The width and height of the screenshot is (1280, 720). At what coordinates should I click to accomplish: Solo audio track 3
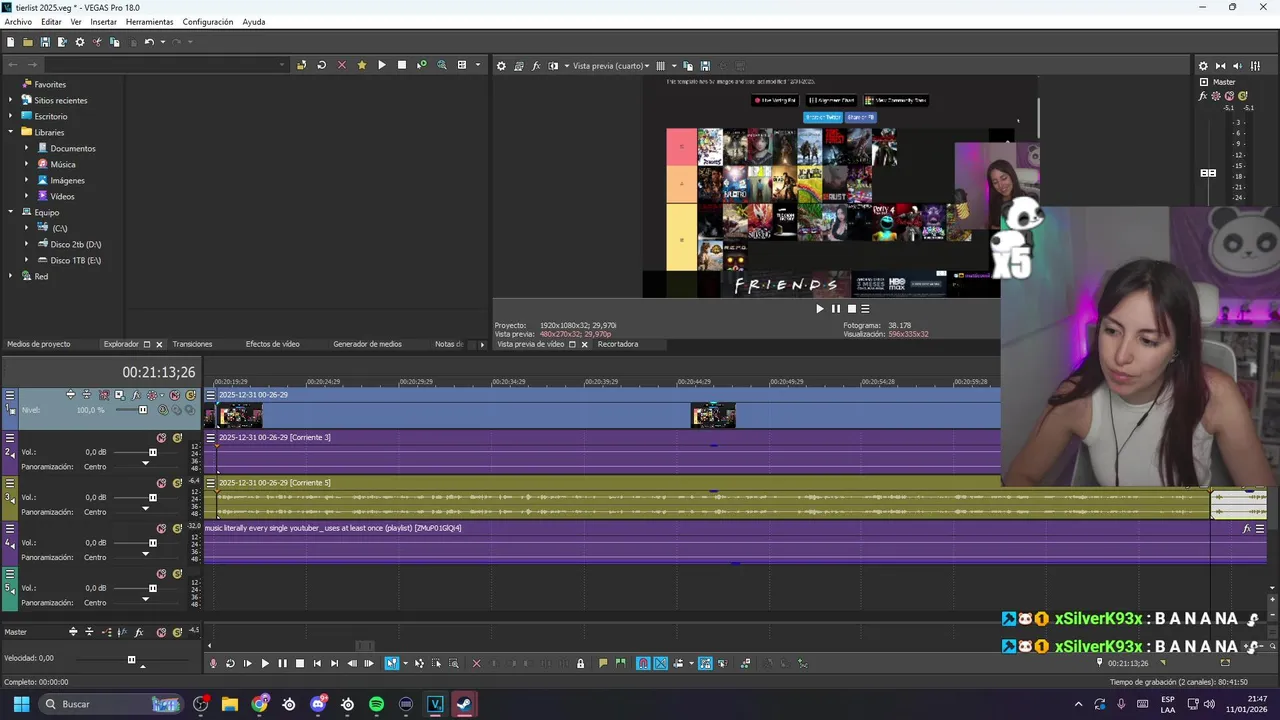tap(177, 483)
